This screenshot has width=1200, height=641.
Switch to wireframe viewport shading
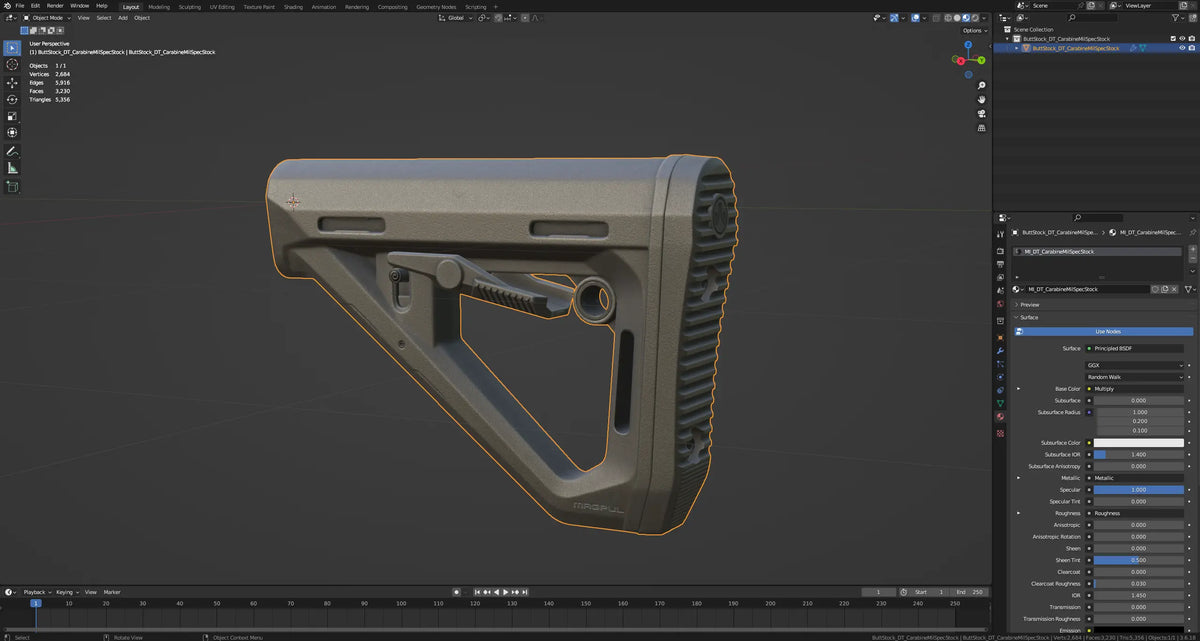click(x=949, y=18)
